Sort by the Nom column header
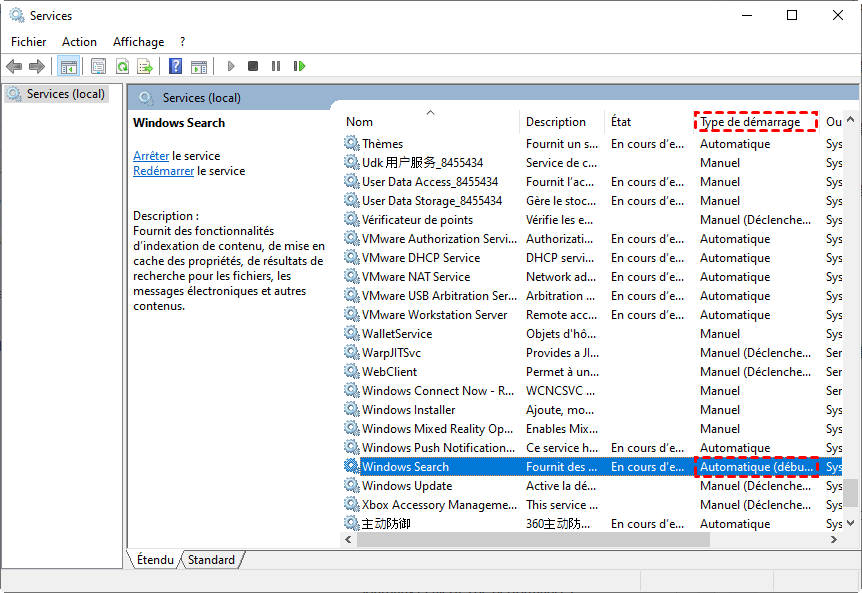The image size is (862, 593). point(360,122)
